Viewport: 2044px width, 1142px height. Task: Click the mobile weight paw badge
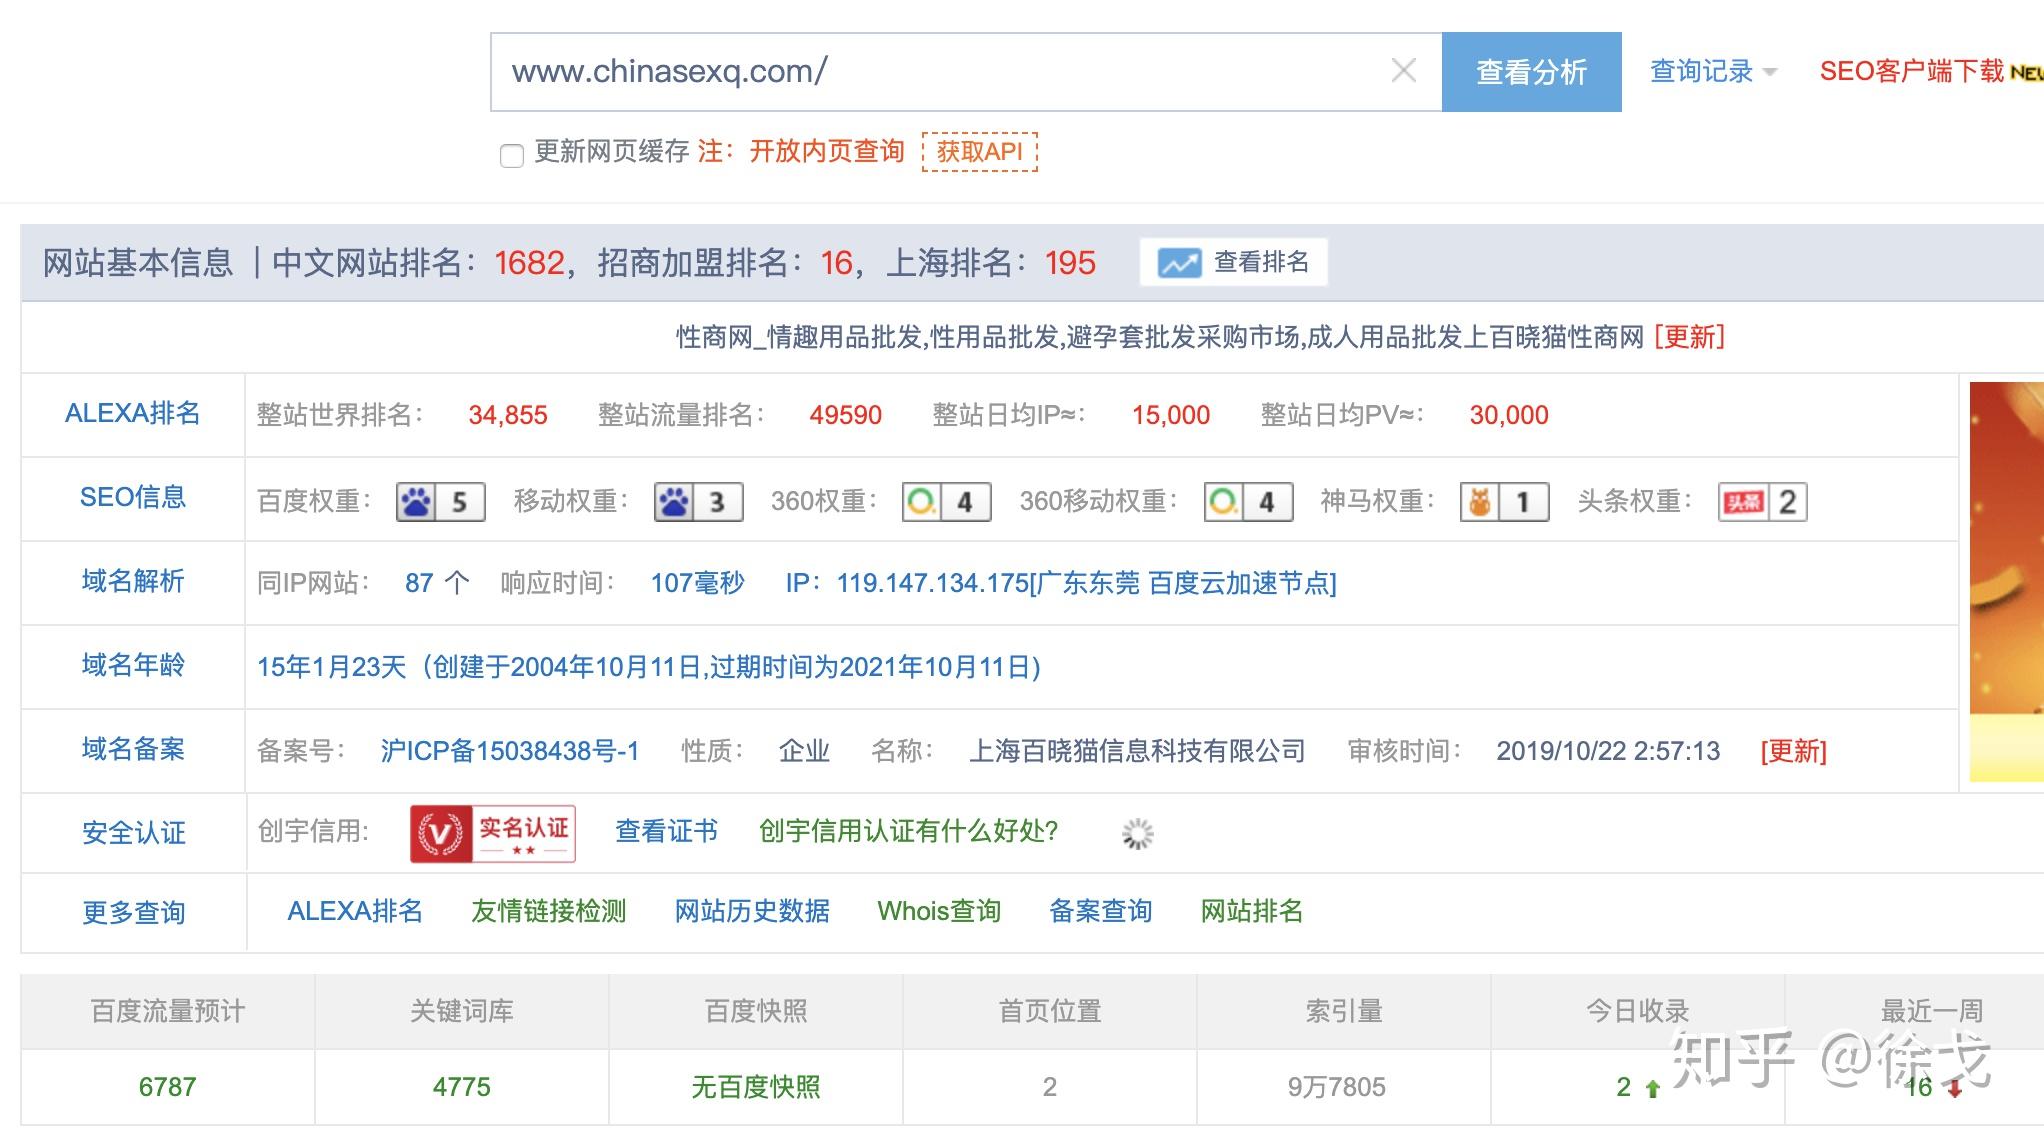[699, 502]
